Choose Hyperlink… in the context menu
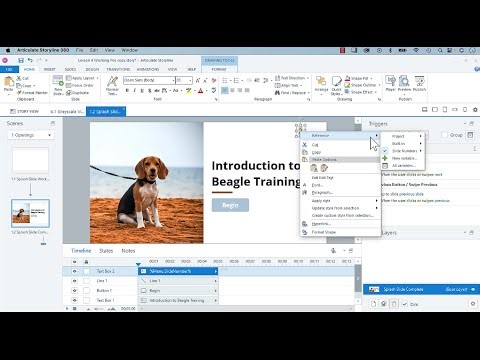The image size is (480, 360). point(340,224)
